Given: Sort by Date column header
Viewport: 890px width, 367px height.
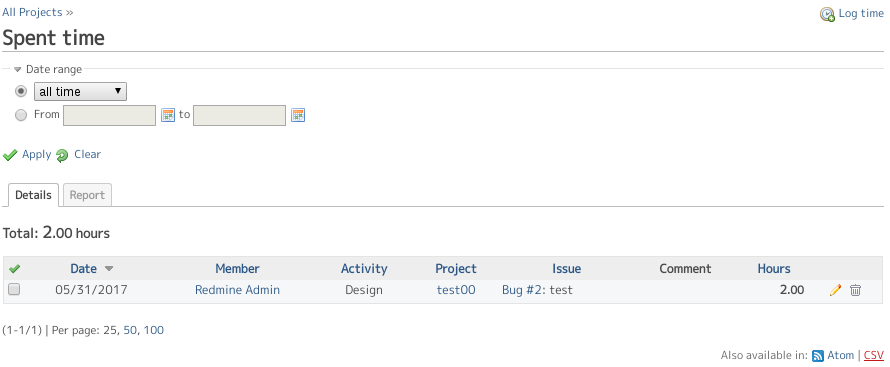Looking at the screenshot, I should coord(83,268).
